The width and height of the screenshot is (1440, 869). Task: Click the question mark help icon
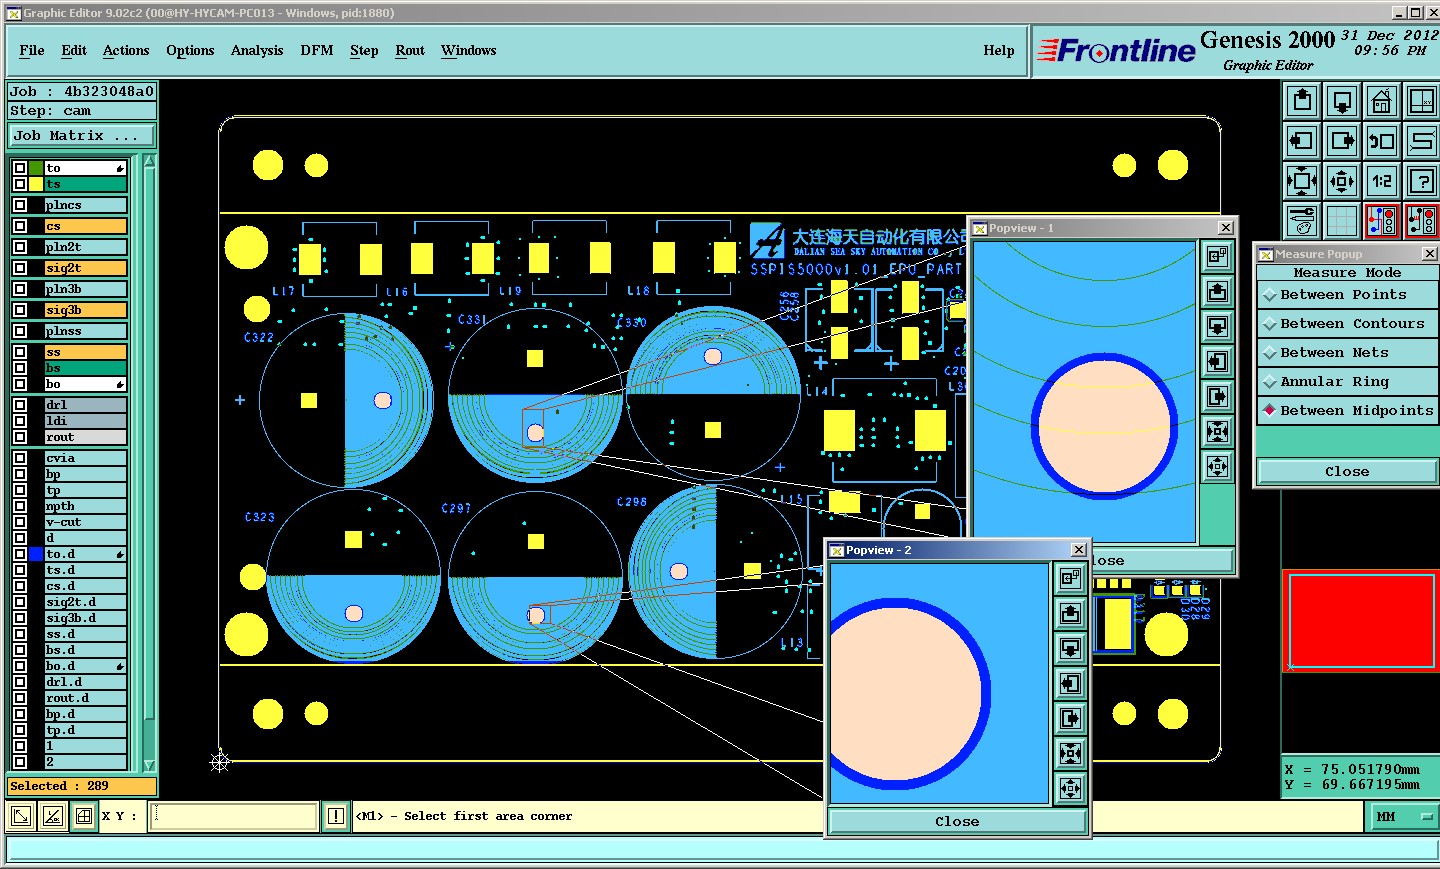point(1421,181)
